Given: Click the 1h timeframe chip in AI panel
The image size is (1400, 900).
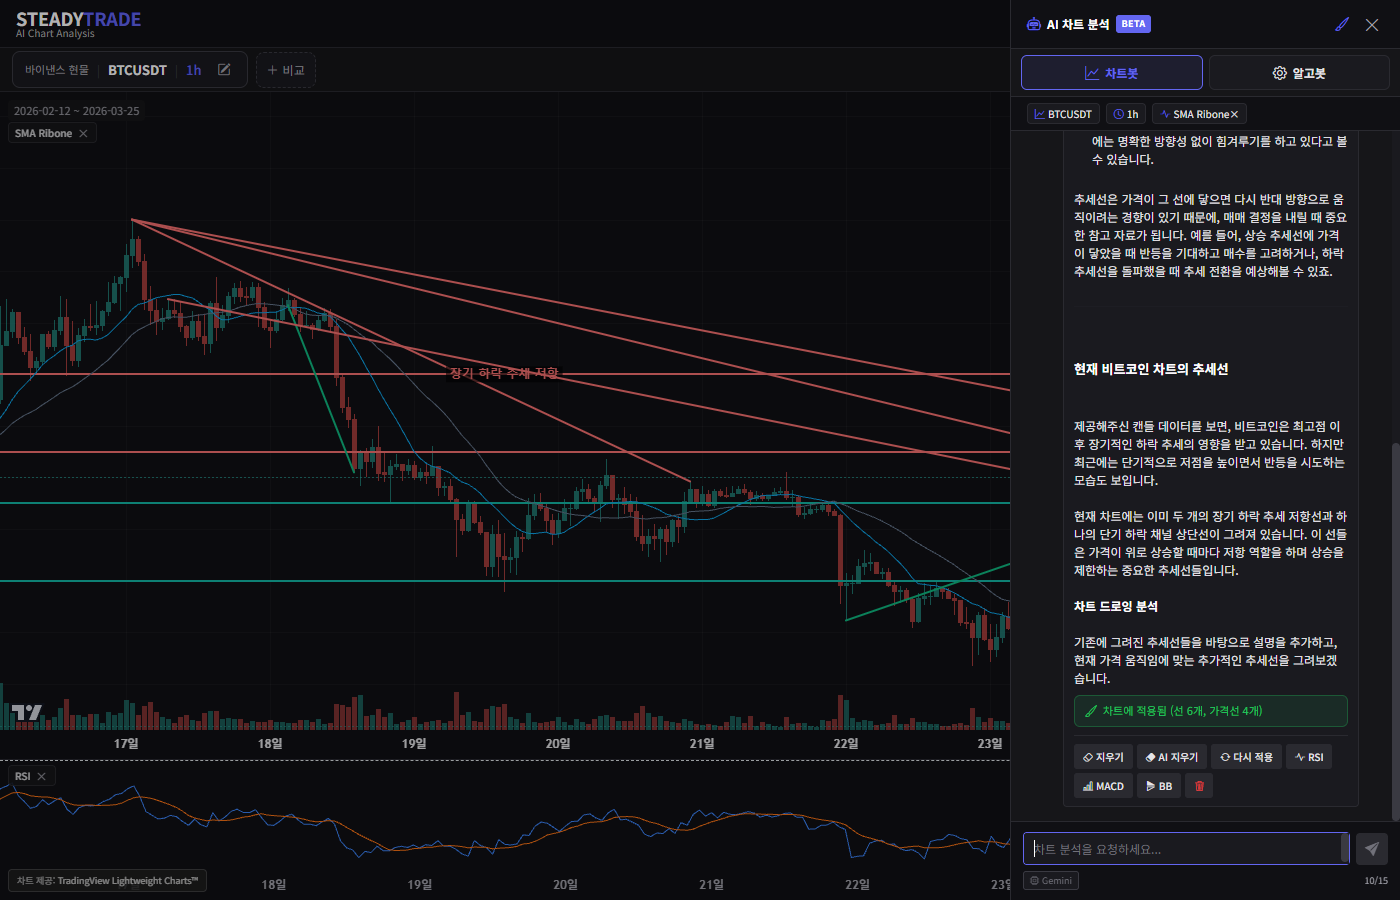Looking at the screenshot, I should coord(1126,114).
